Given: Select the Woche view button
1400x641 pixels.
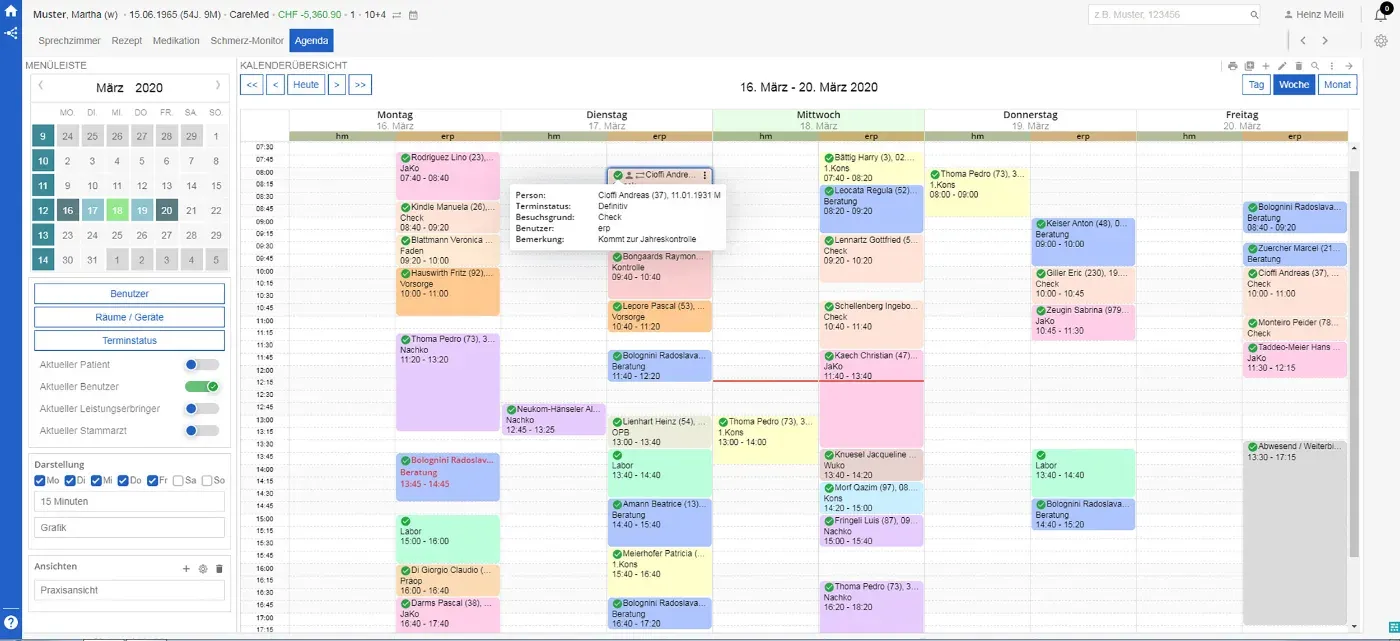Looking at the screenshot, I should [x=1294, y=85].
